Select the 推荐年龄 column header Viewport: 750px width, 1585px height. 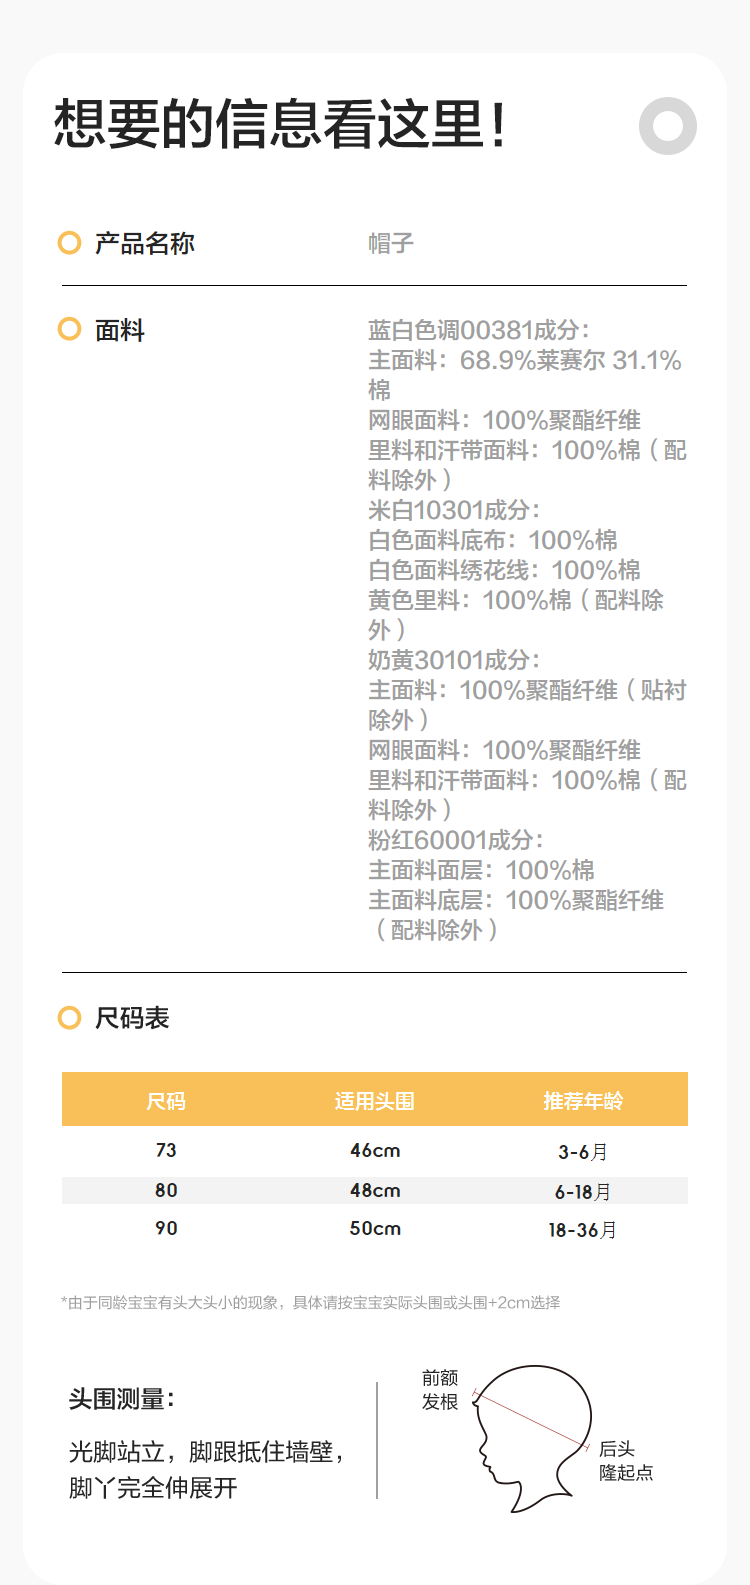click(583, 1101)
